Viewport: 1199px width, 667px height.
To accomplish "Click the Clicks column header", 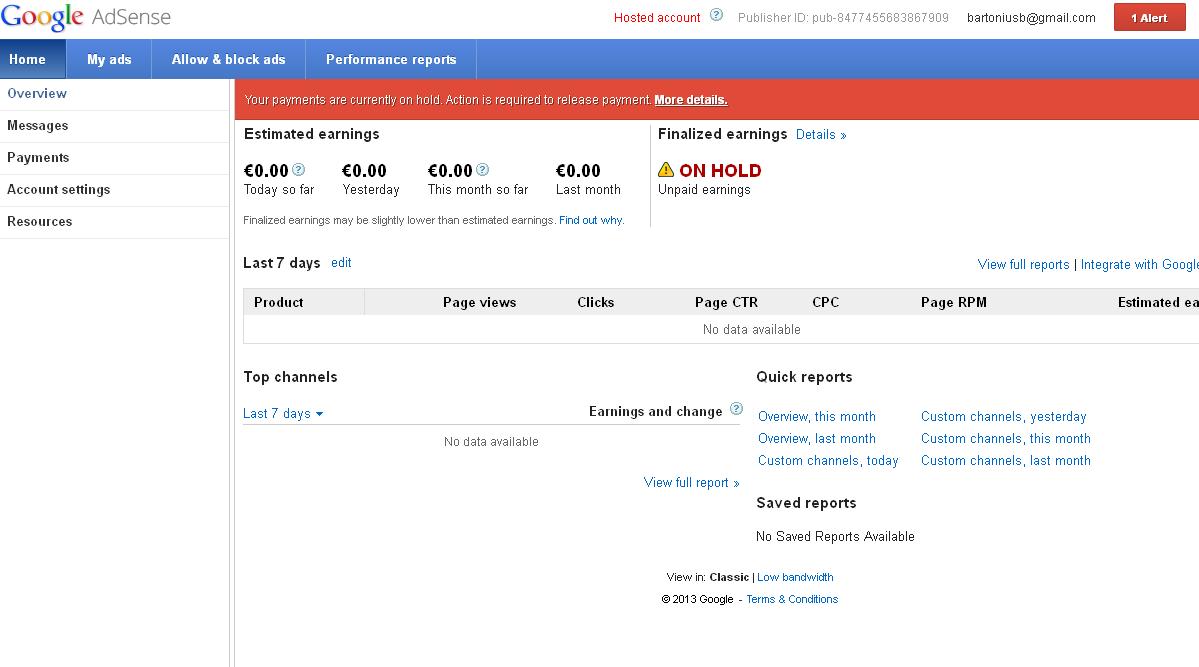I will tap(596, 302).
